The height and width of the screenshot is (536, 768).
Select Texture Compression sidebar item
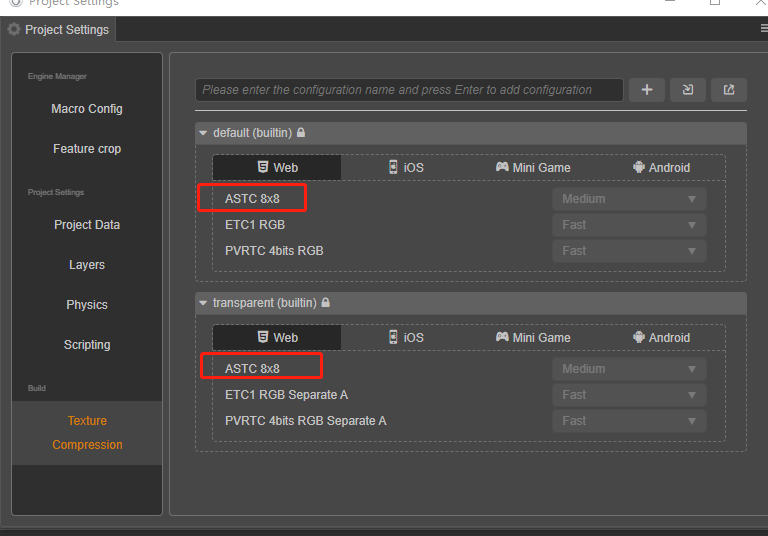87,433
